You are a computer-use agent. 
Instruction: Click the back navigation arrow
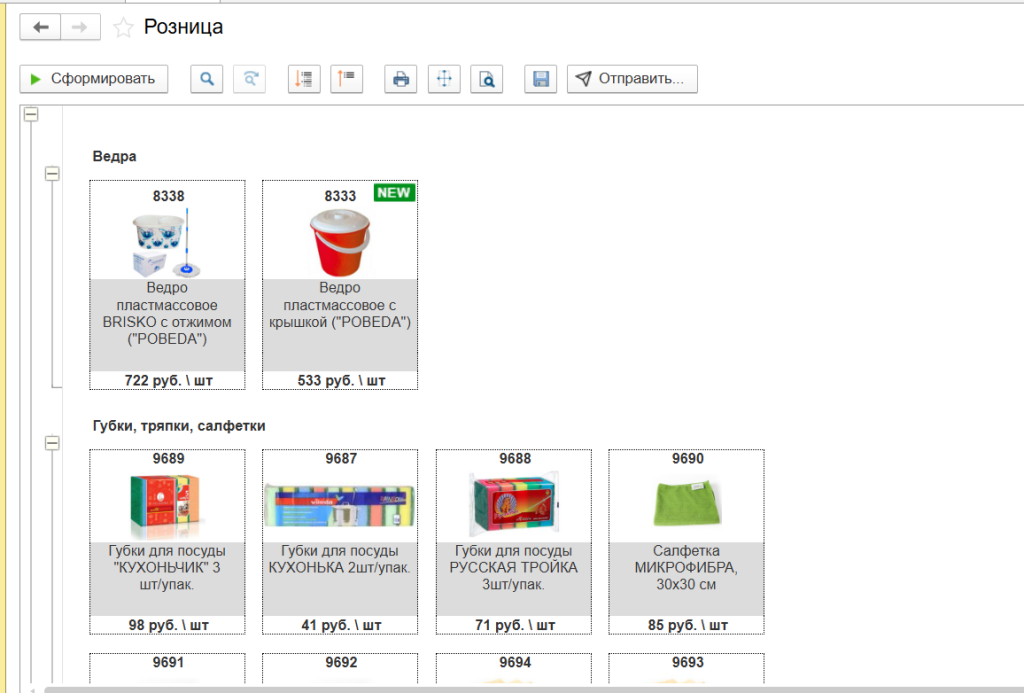point(41,28)
